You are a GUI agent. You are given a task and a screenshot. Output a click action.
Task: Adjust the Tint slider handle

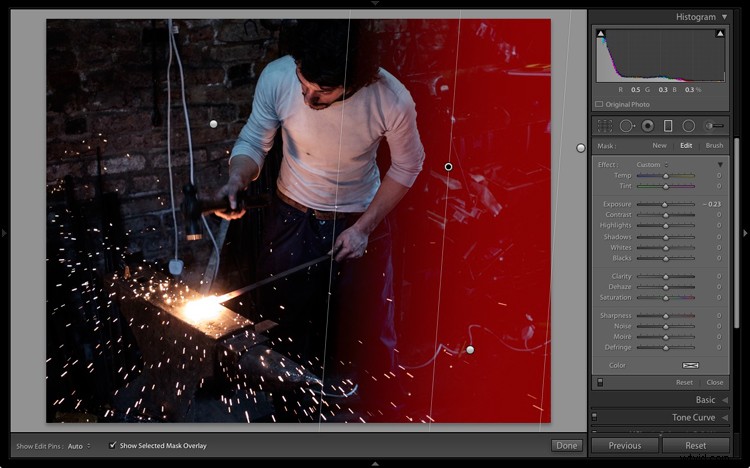(x=665, y=187)
